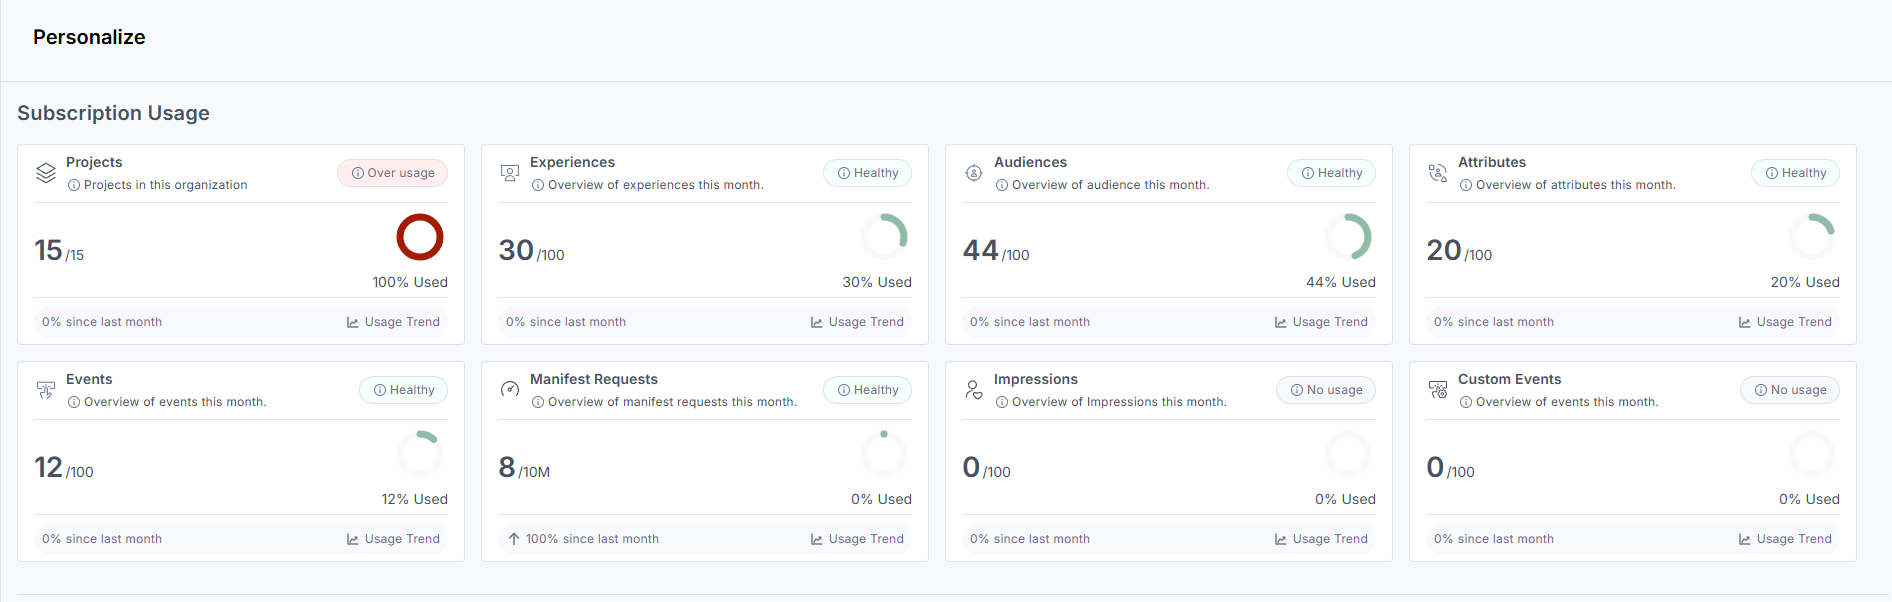Click the 'No usage' badge on Custom Events
The image size is (1892, 602).
(x=1790, y=390)
